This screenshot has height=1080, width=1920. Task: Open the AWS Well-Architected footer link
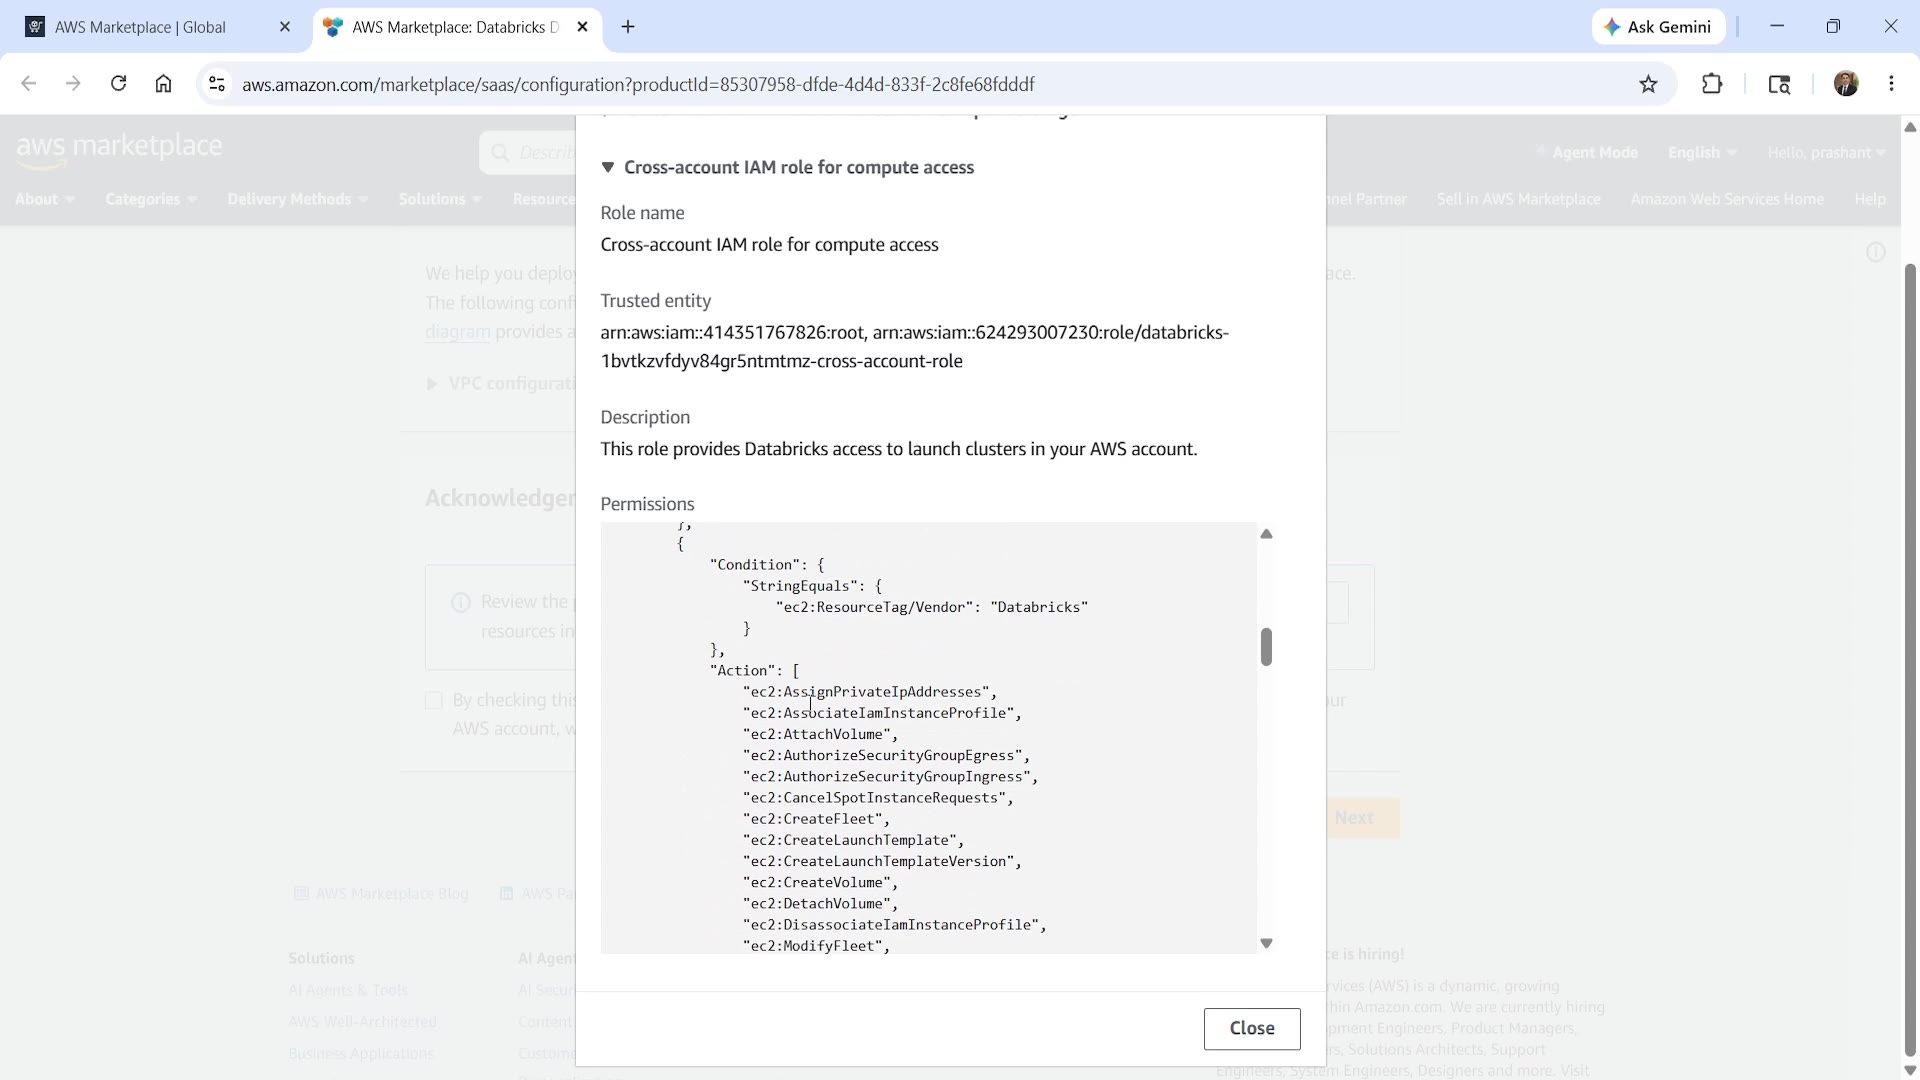(x=362, y=1022)
